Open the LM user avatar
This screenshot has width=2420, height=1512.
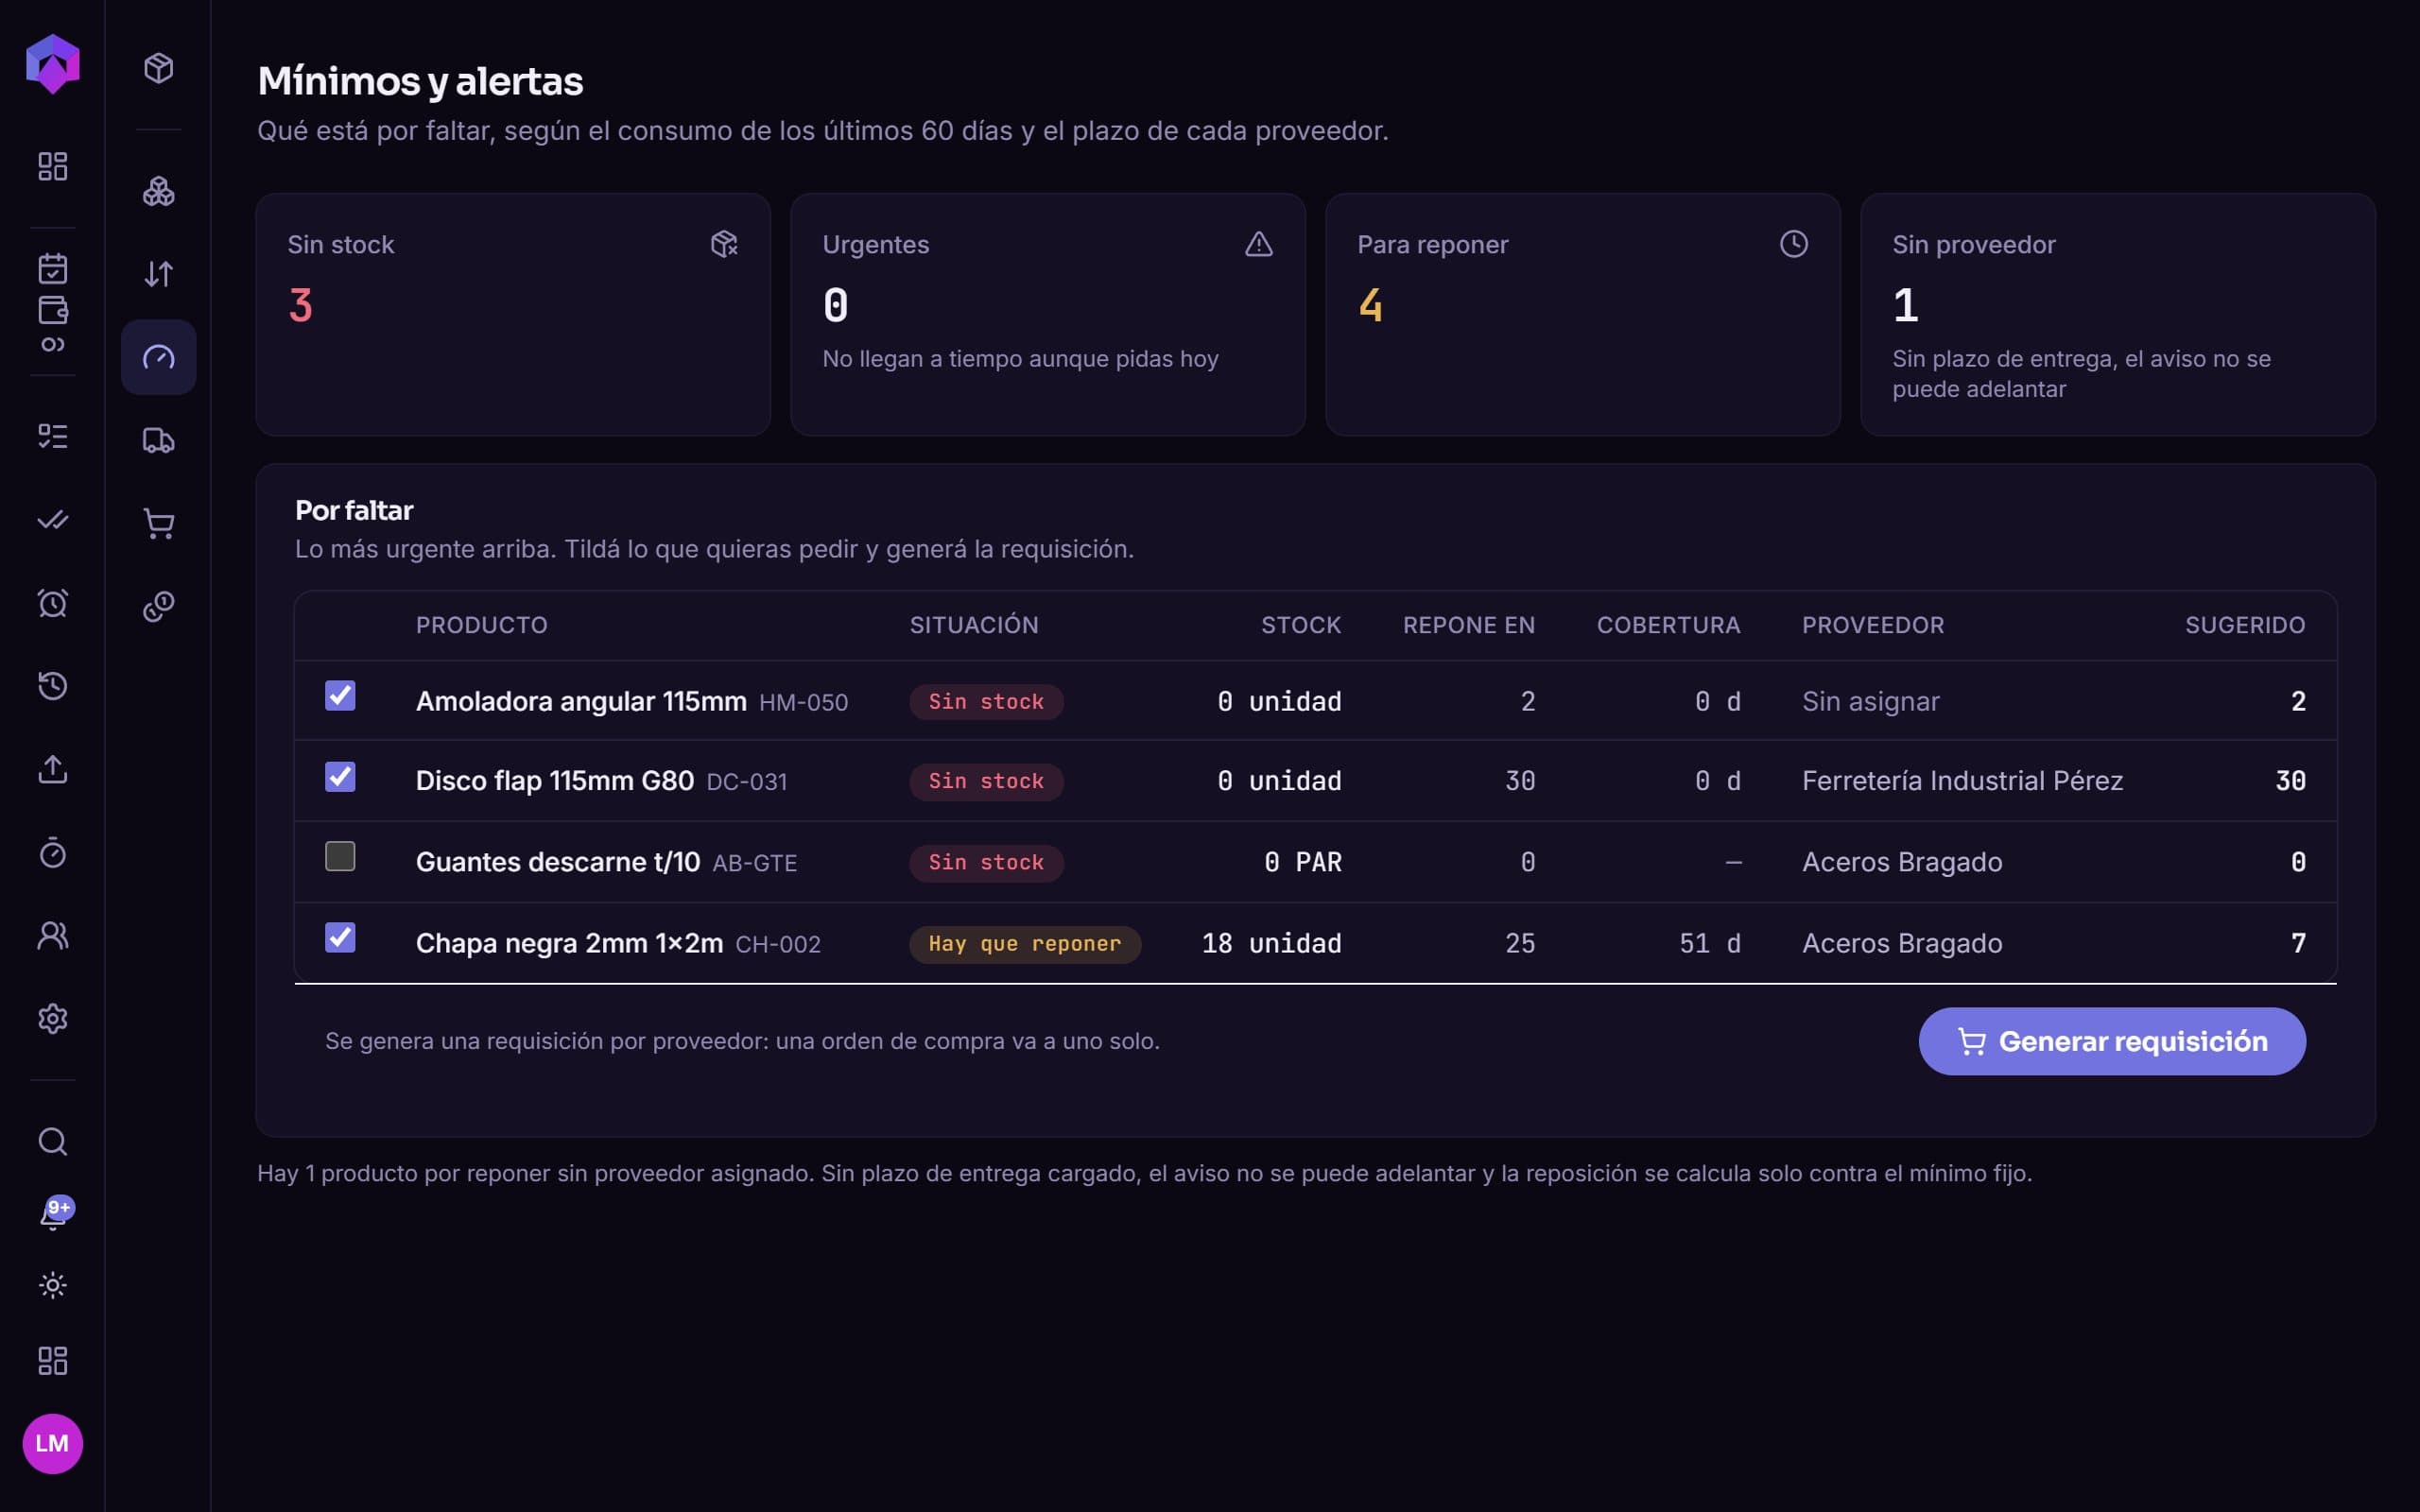click(52, 1443)
